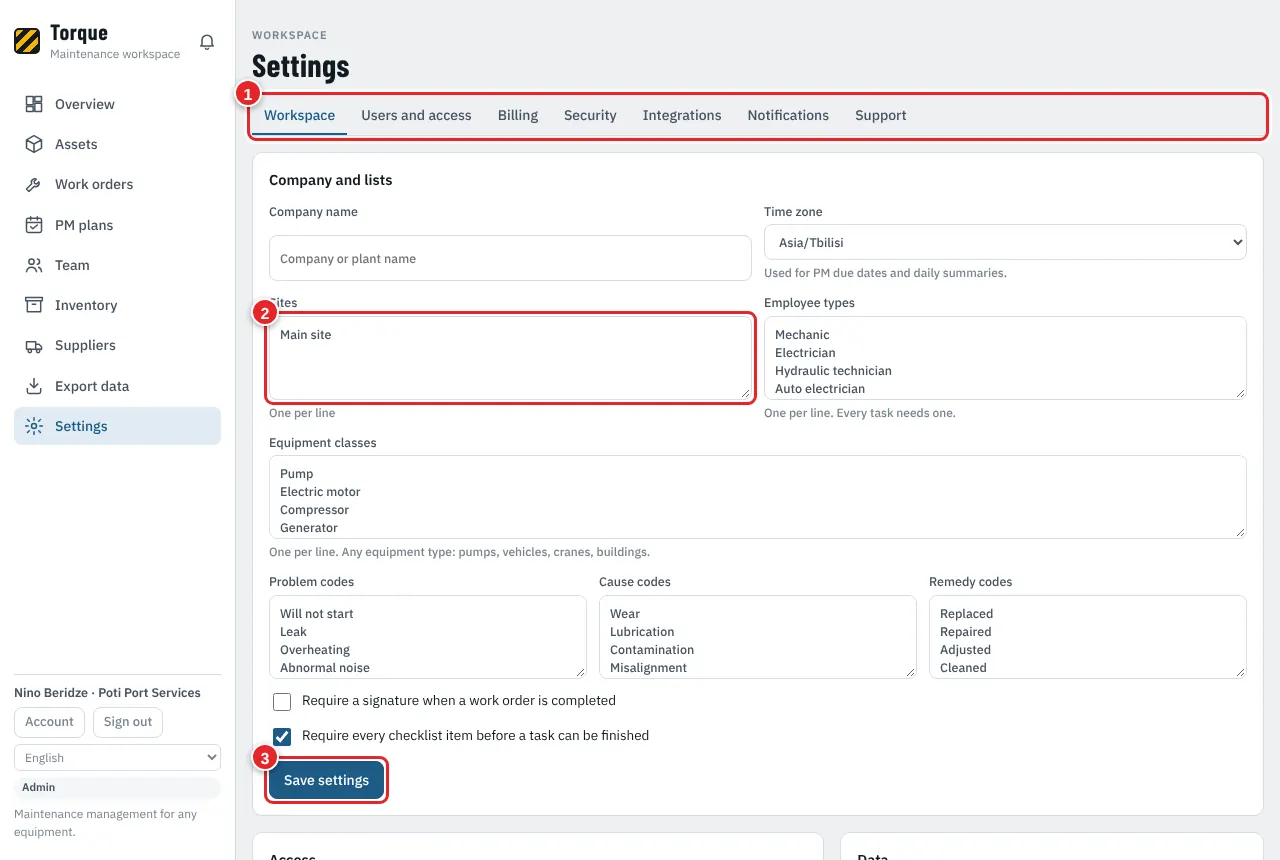
Task: Click the Assets cube icon
Action: click(x=34, y=144)
